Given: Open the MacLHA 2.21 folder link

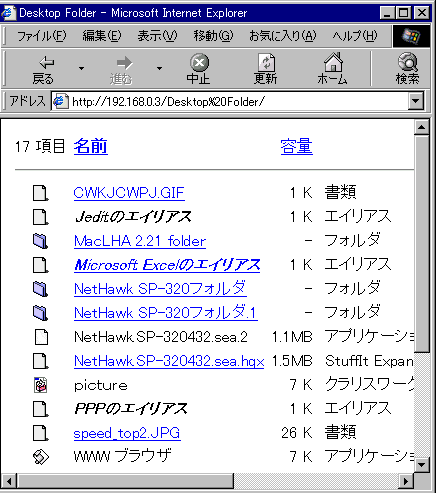Looking at the screenshot, I should click(x=140, y=241).
